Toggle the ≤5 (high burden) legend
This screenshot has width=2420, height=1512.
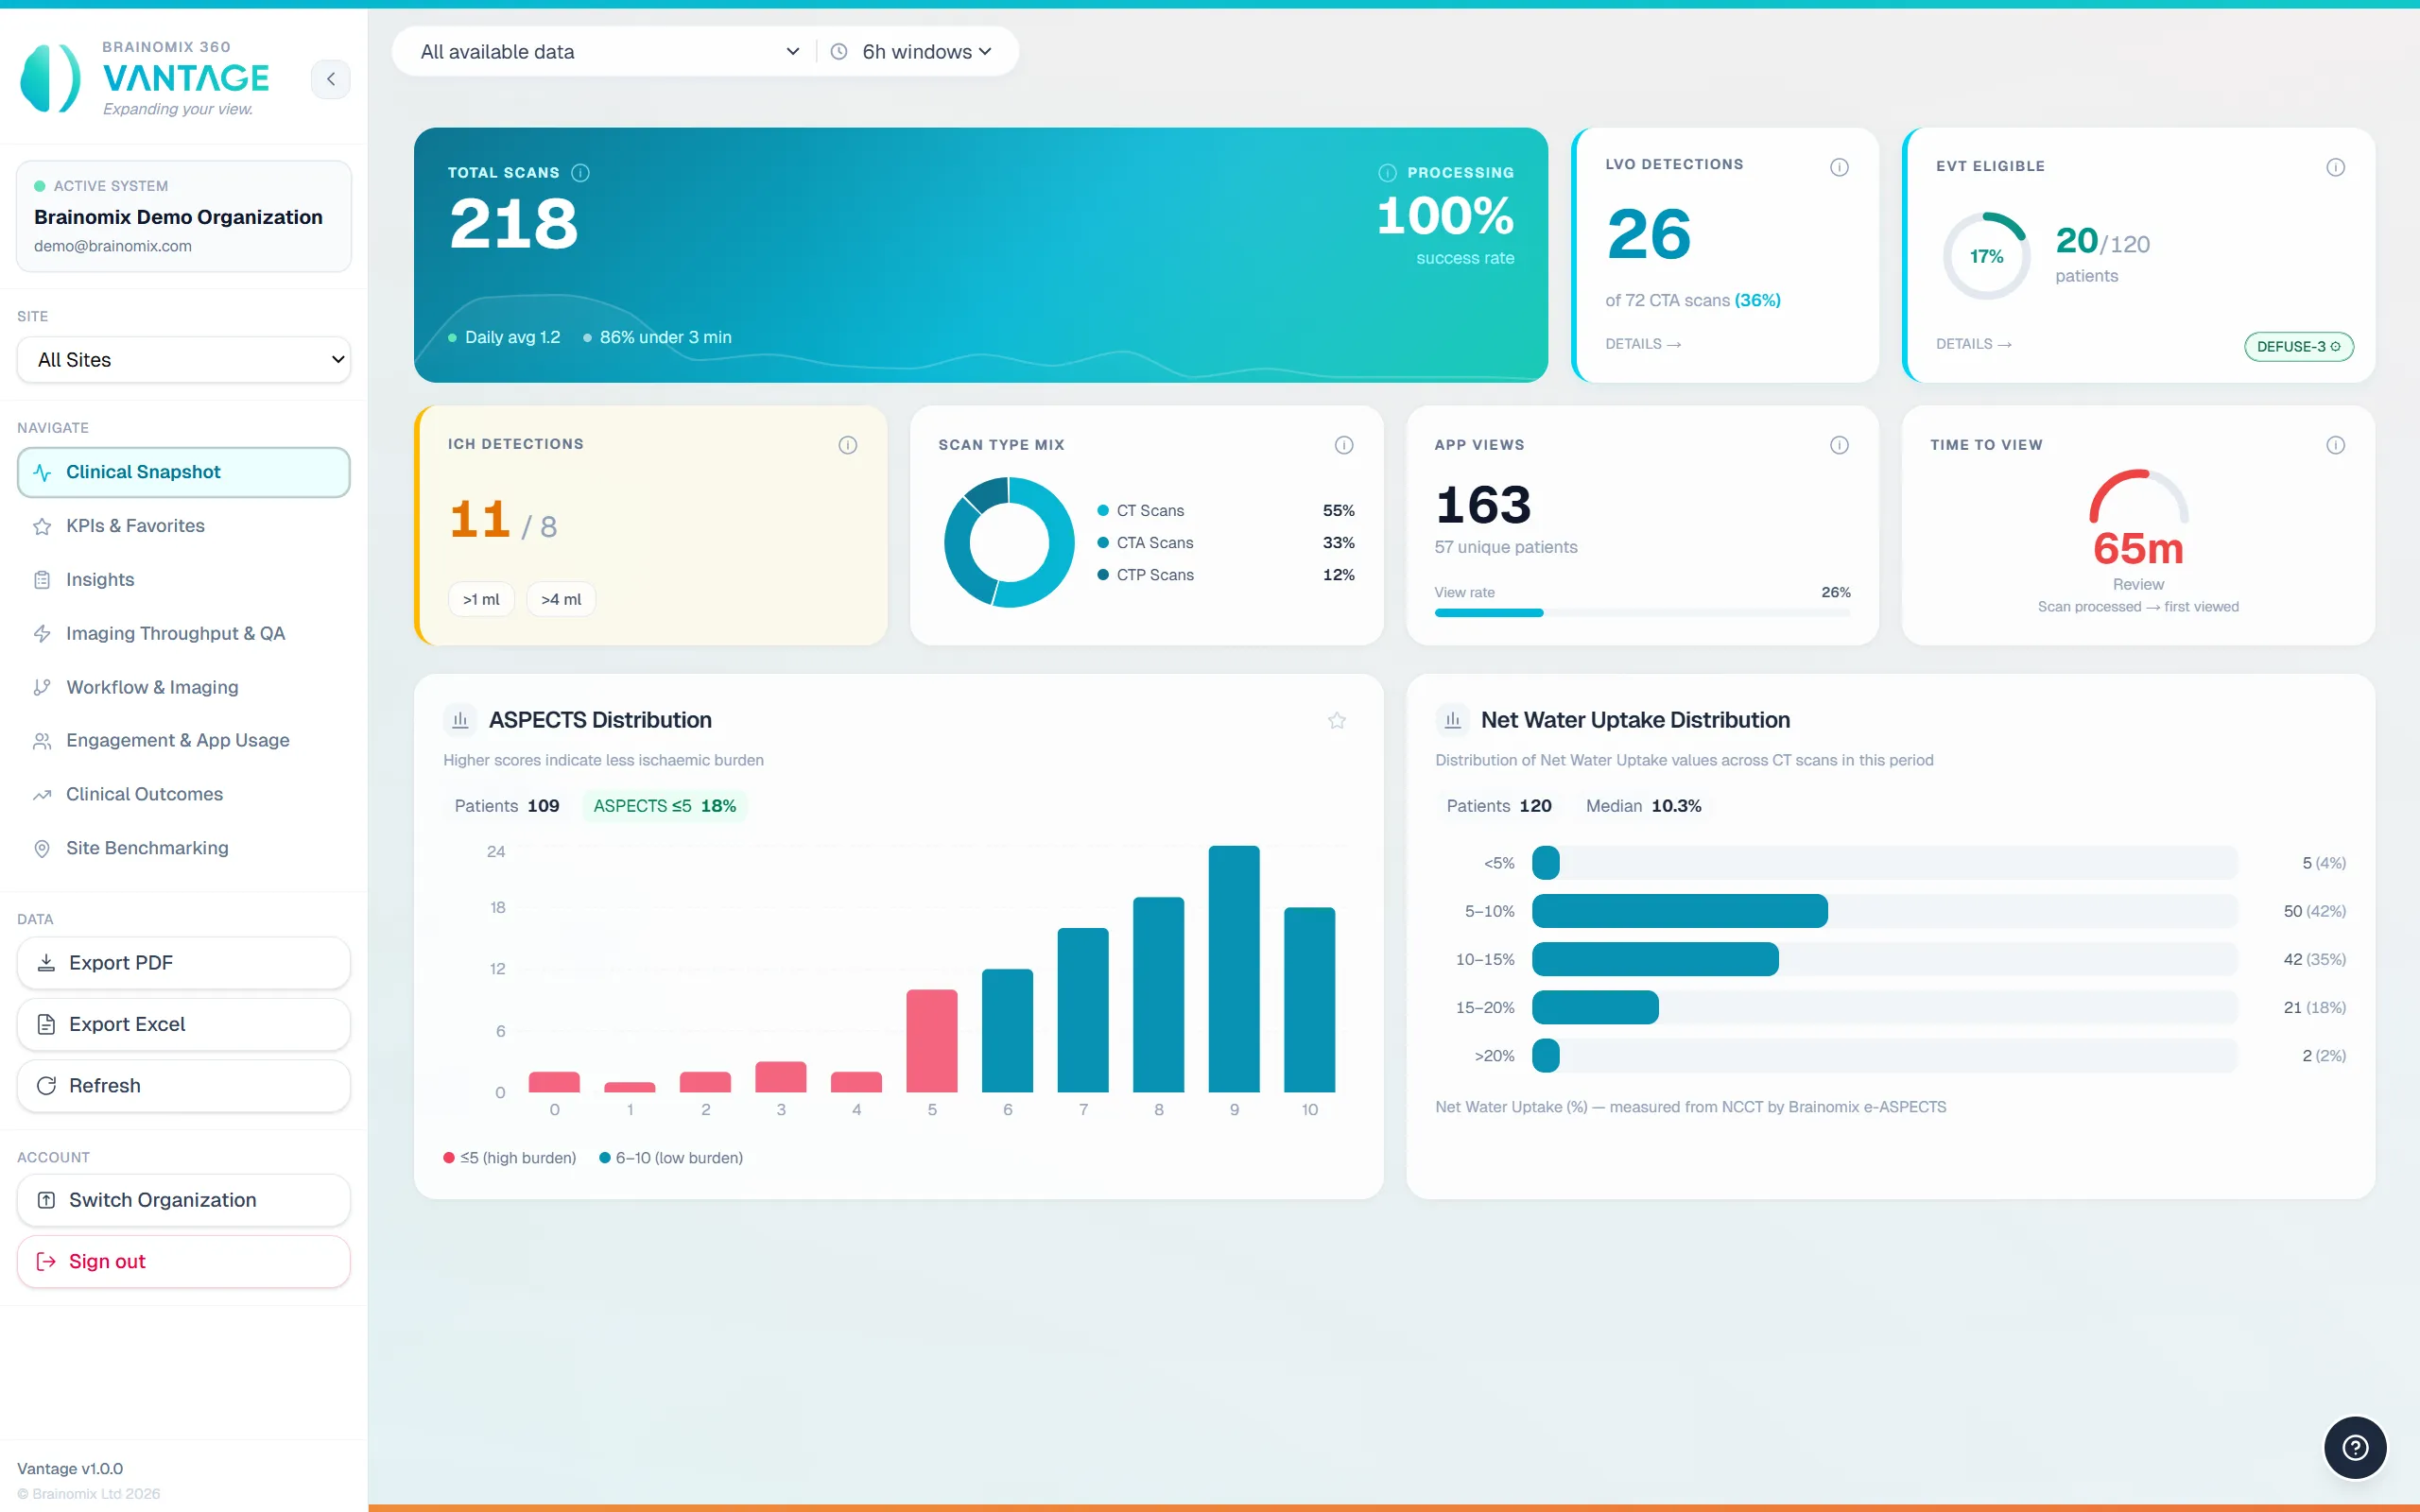510,1157
